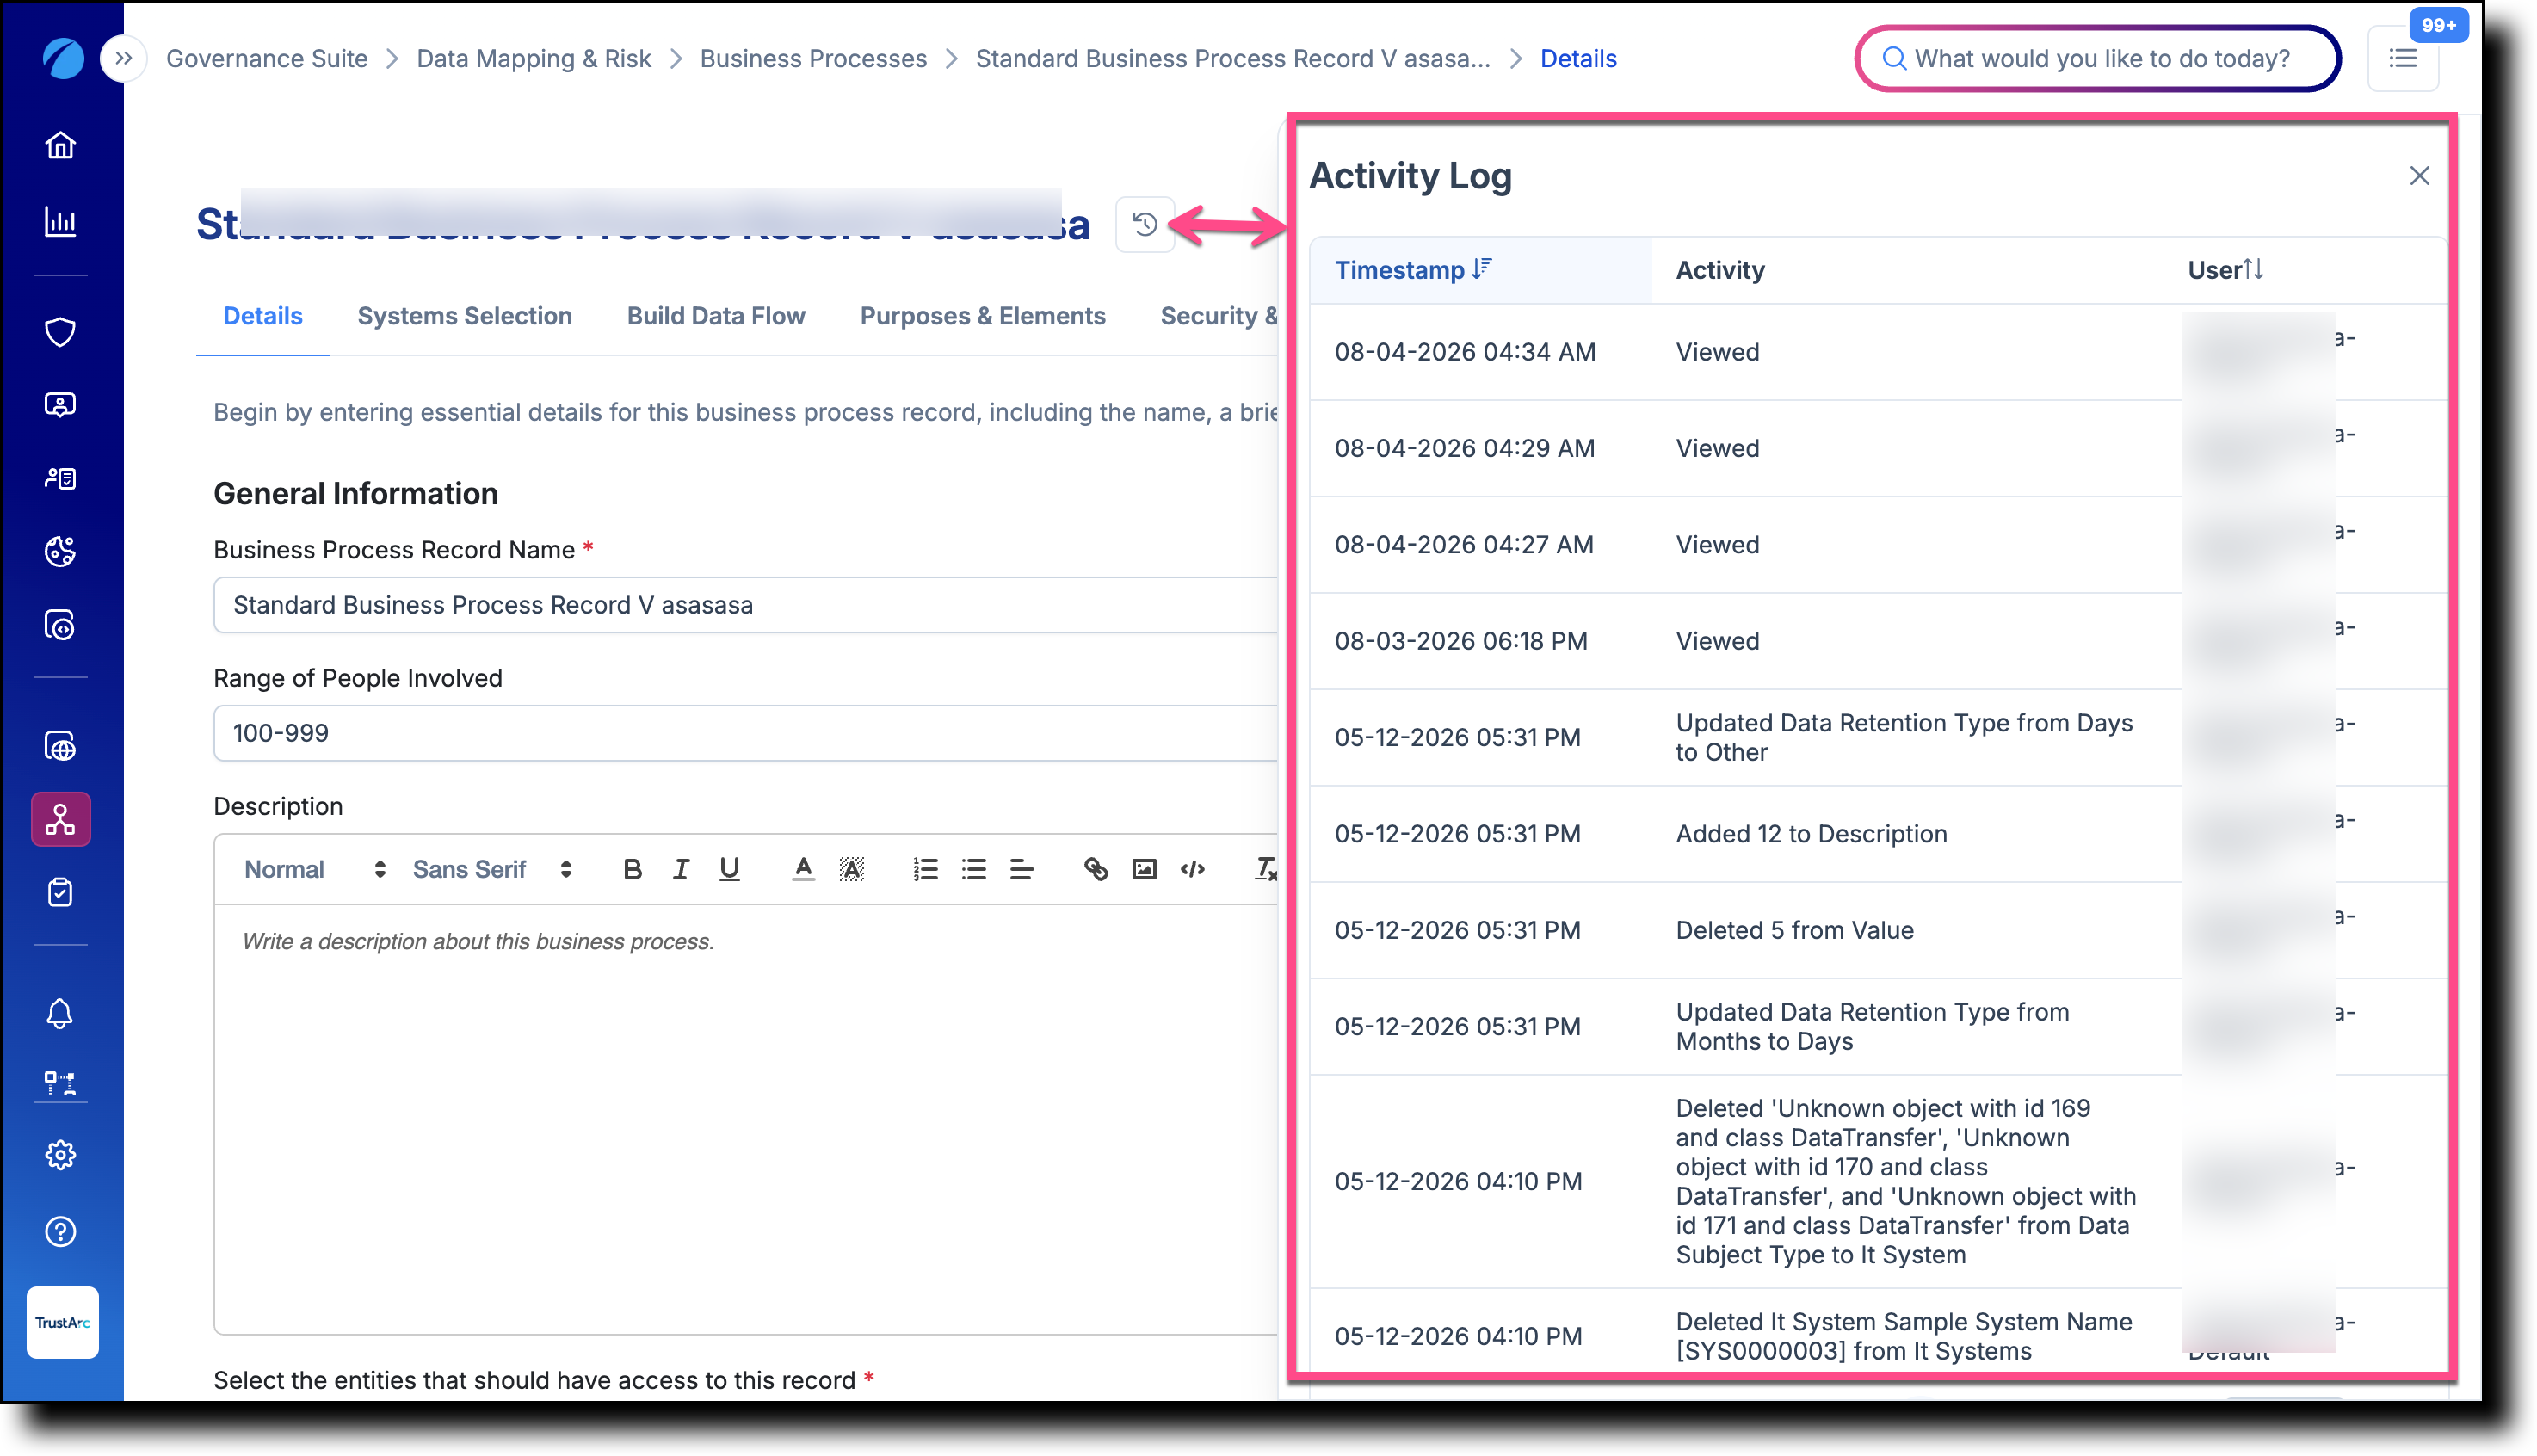The height and width of the screenshot is (1456, 2537).
Task: Close the Activity Log panel
Action: [x=2419, y=176]
